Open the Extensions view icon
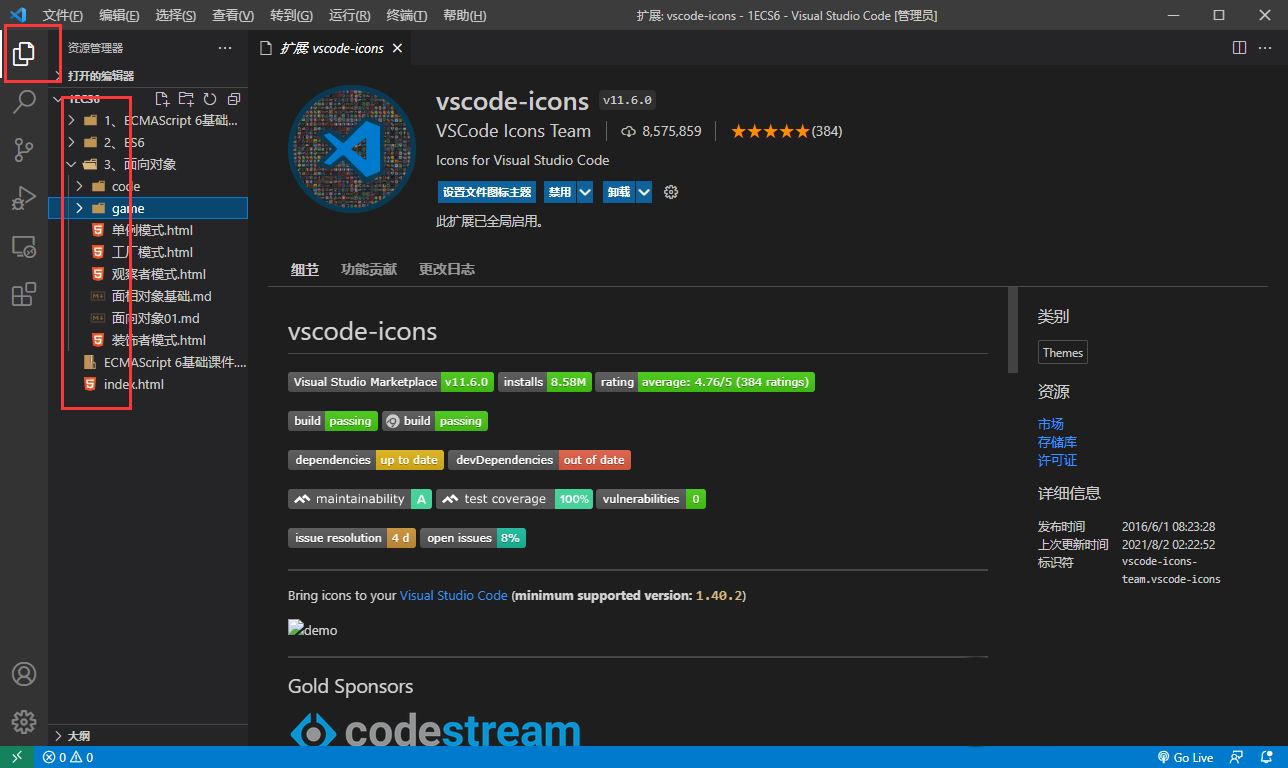Image resolution: width=1288 pixels, height=768 pixels. [24, 294]
